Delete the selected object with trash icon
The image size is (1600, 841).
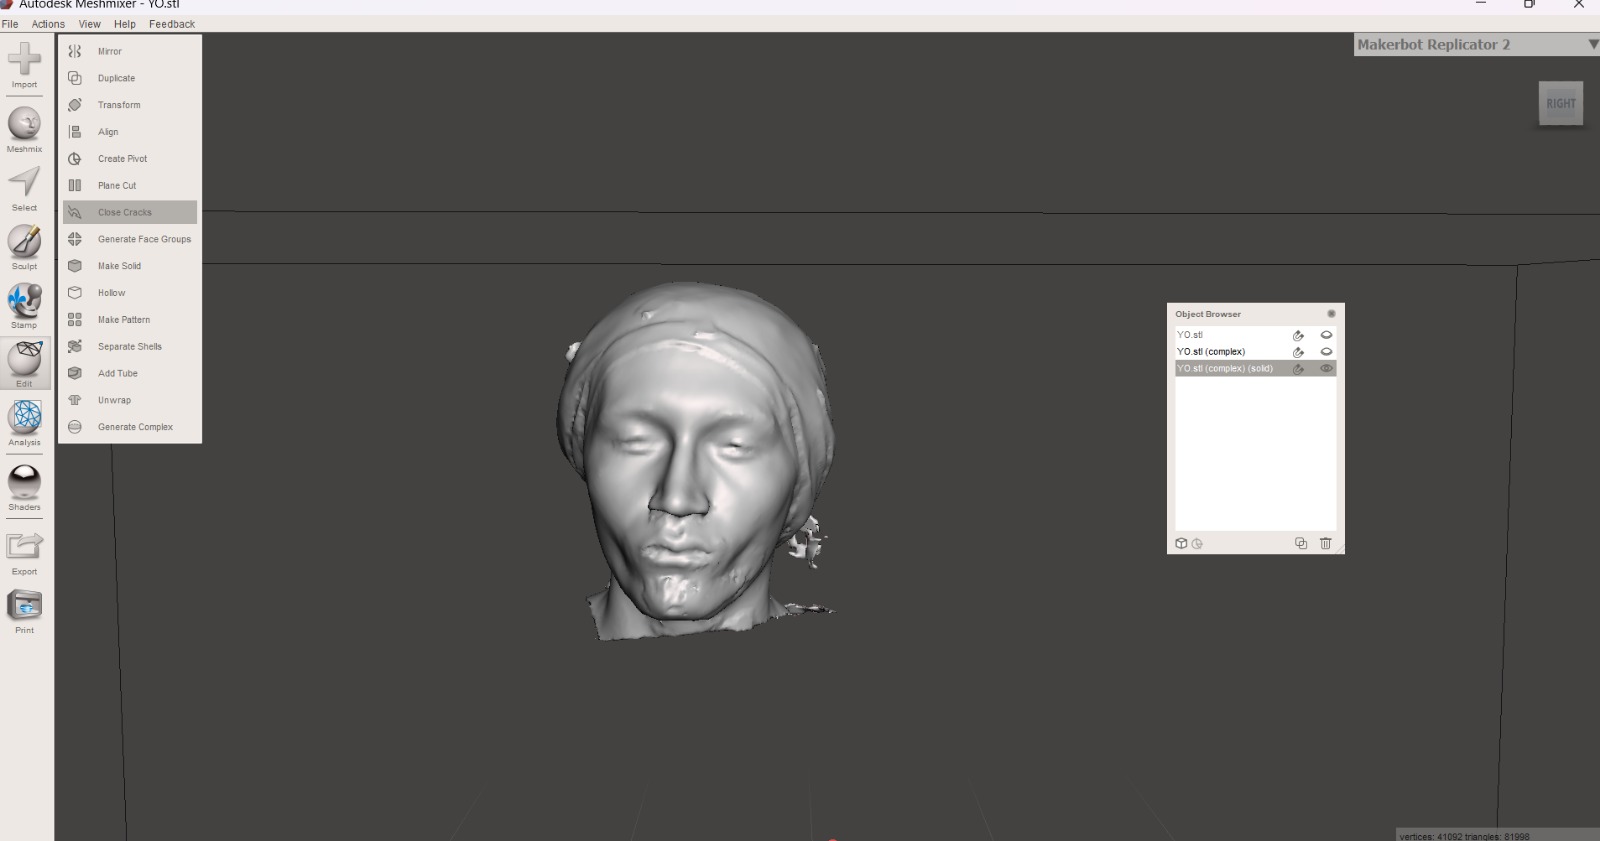click(x=1326, y=544)
